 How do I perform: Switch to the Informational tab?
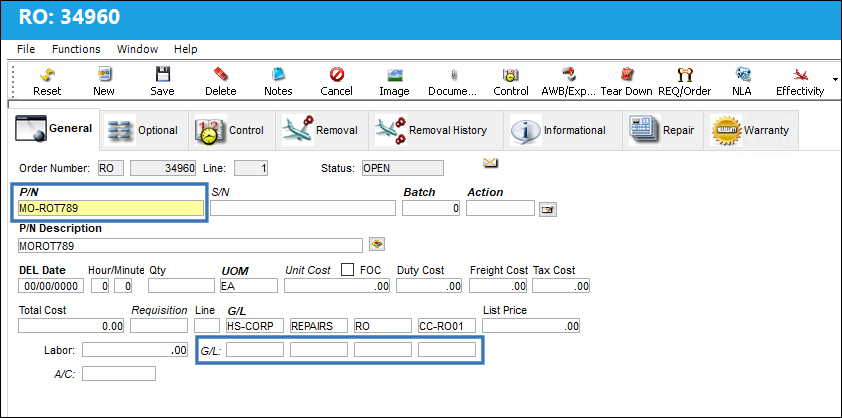[x=562, y=130]
